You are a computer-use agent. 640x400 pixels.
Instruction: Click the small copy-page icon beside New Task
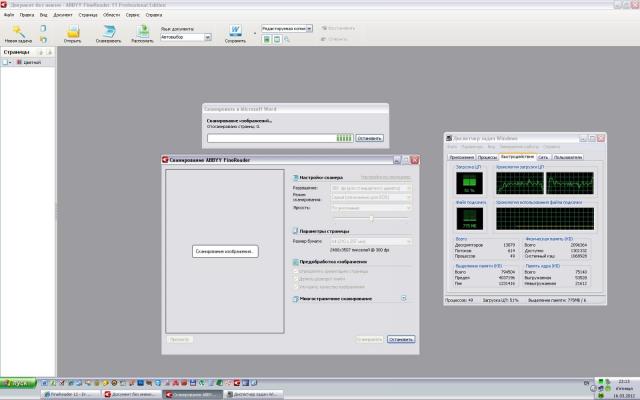click(x=43, y=28)
